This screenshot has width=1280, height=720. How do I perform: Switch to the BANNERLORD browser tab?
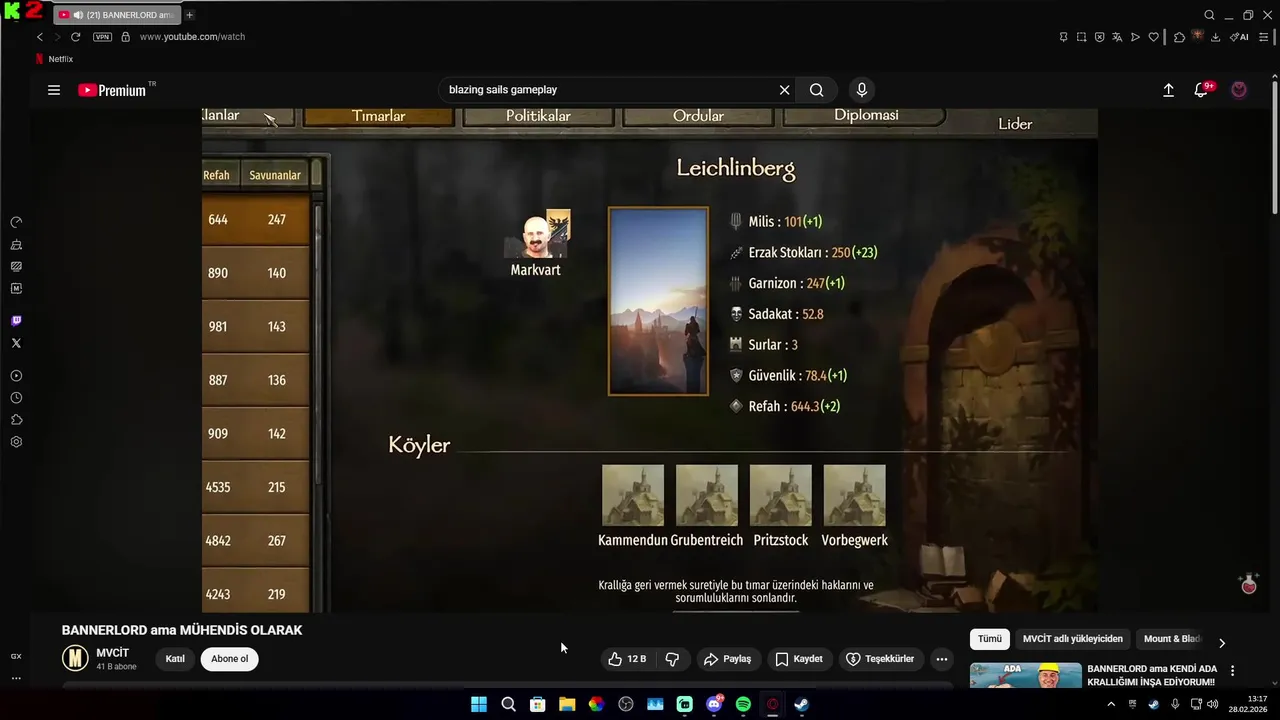pyautogui.click(x=116, y=15)
